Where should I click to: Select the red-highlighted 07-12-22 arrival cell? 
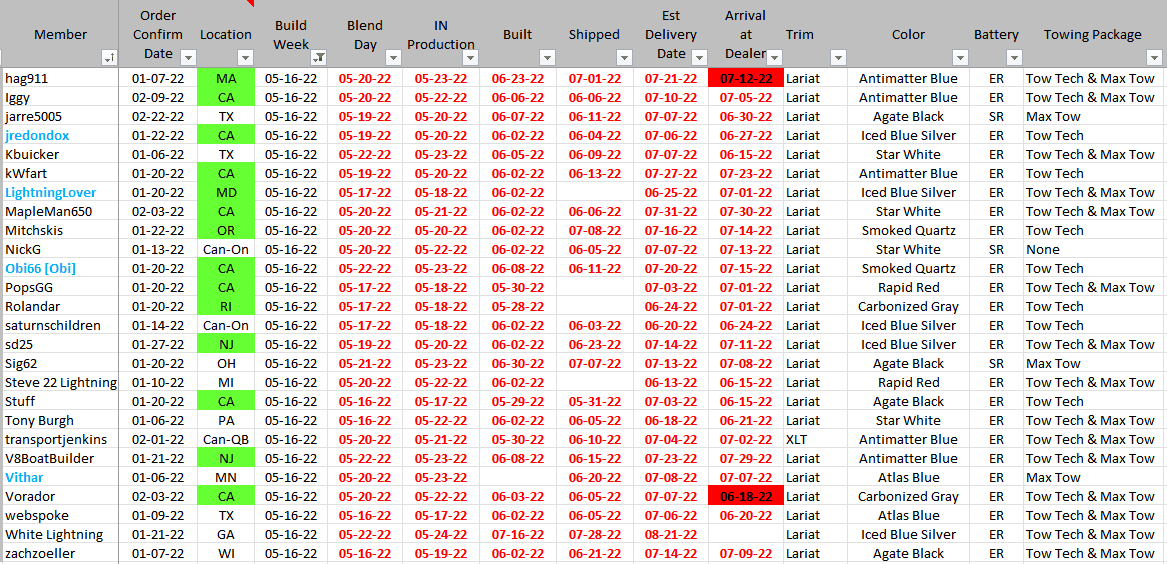pyautogui.click(x=745, y=79)
